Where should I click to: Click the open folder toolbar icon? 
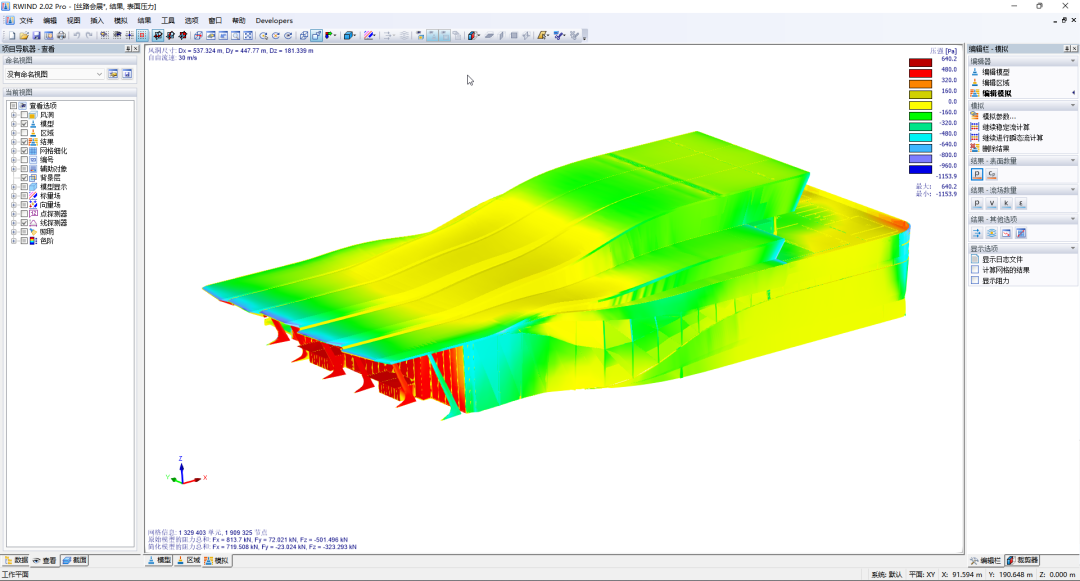click(x=24, y=35)
